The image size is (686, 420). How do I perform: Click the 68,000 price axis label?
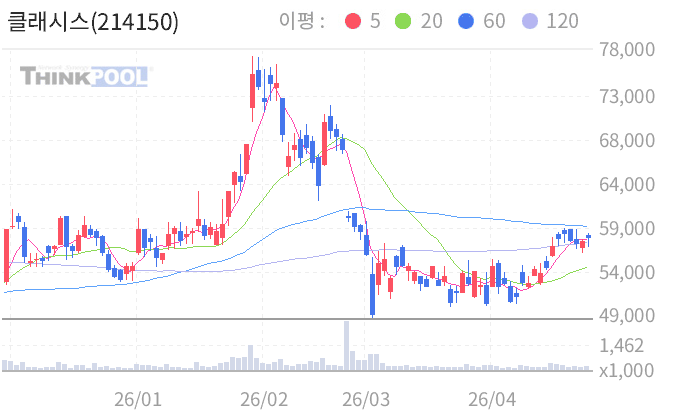coord(627,140)
